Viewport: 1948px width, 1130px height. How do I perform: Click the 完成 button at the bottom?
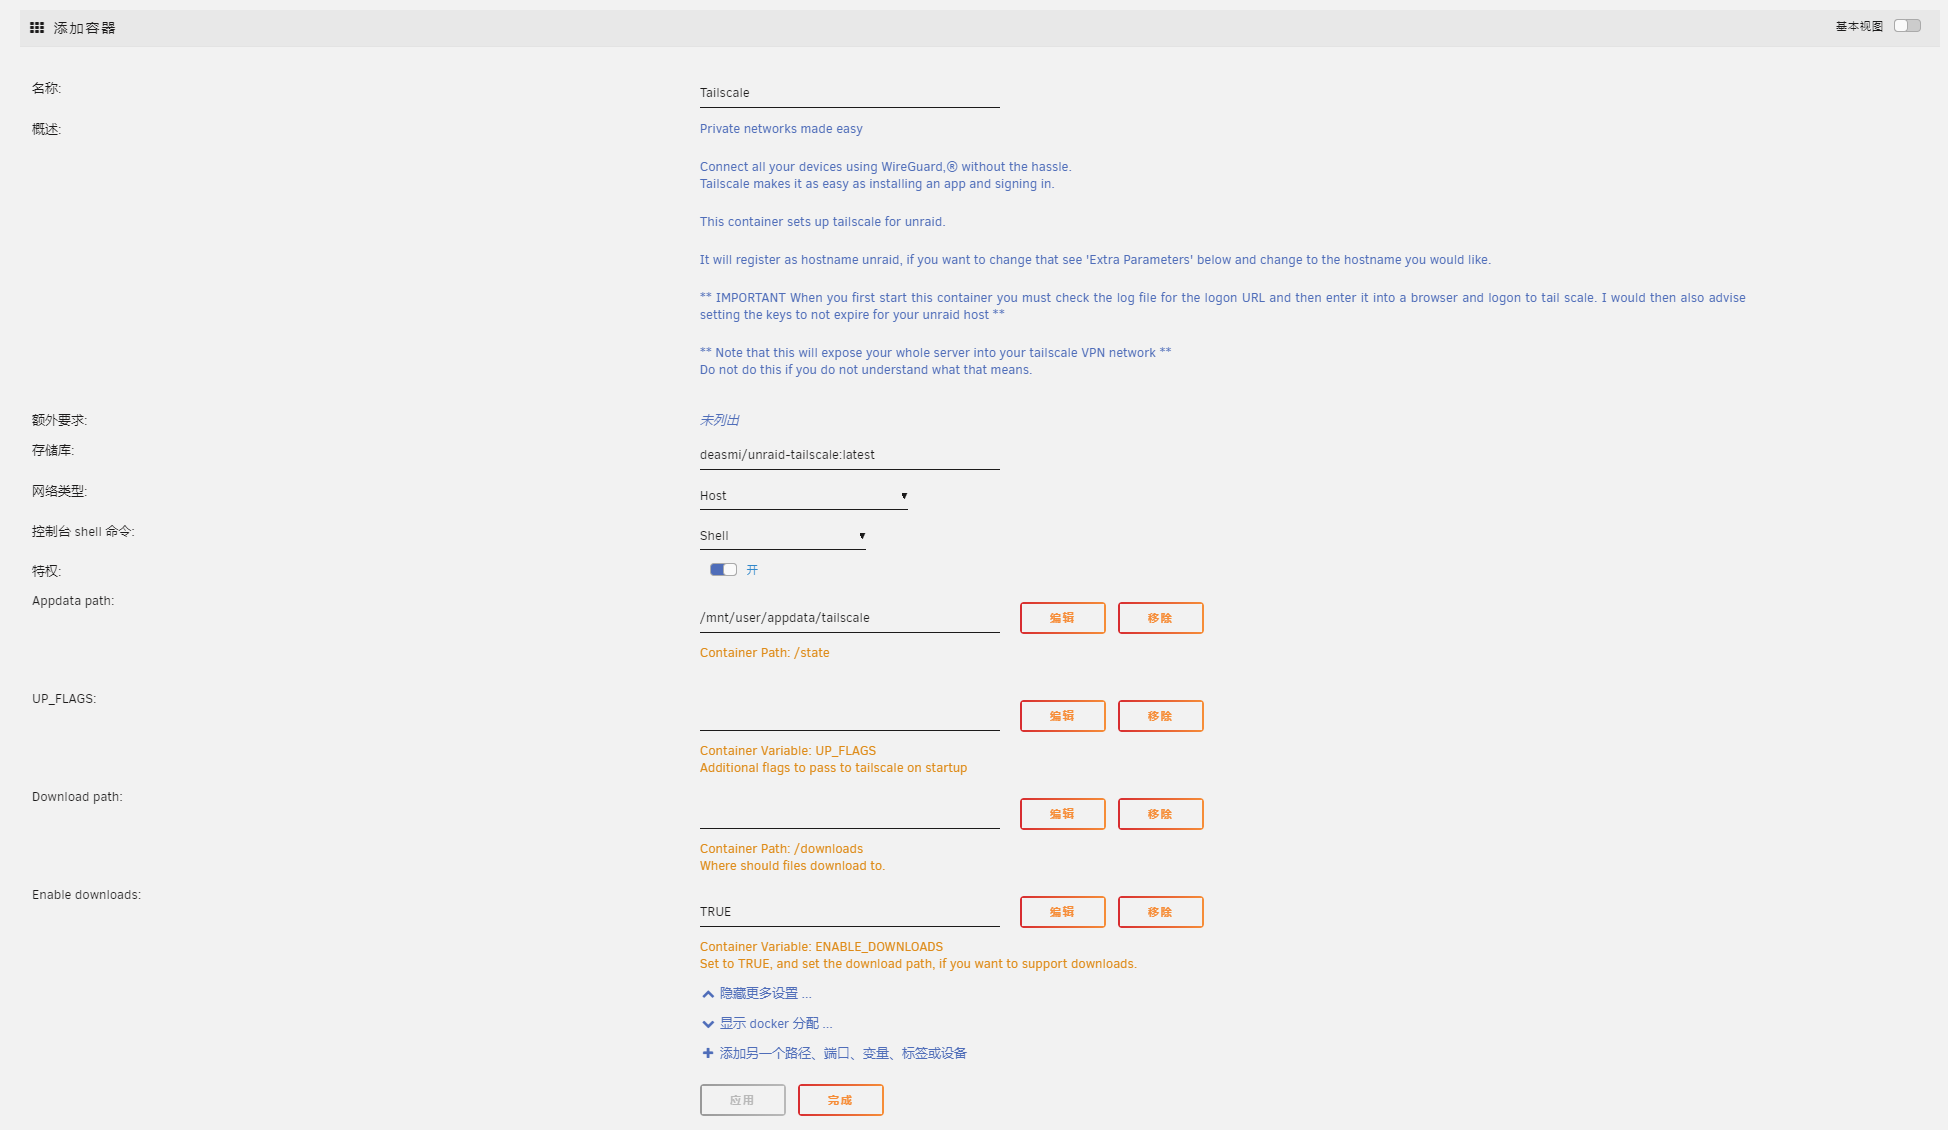(x=840, y=1099)
